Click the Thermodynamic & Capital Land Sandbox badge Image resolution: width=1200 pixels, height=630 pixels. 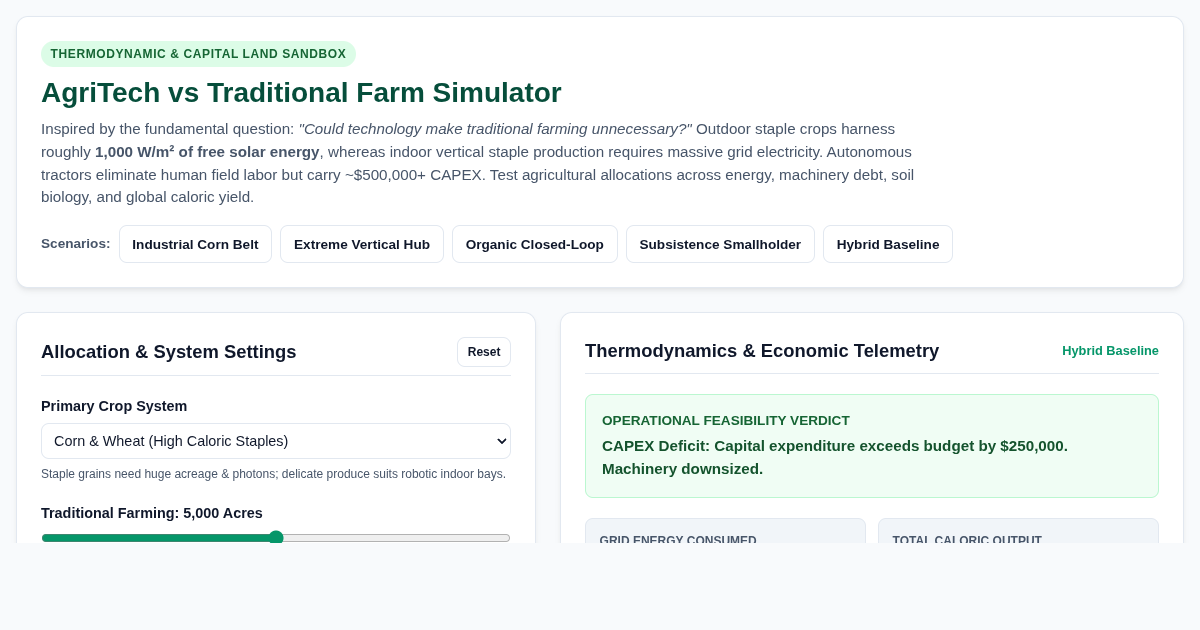click(x=198, y=54)
